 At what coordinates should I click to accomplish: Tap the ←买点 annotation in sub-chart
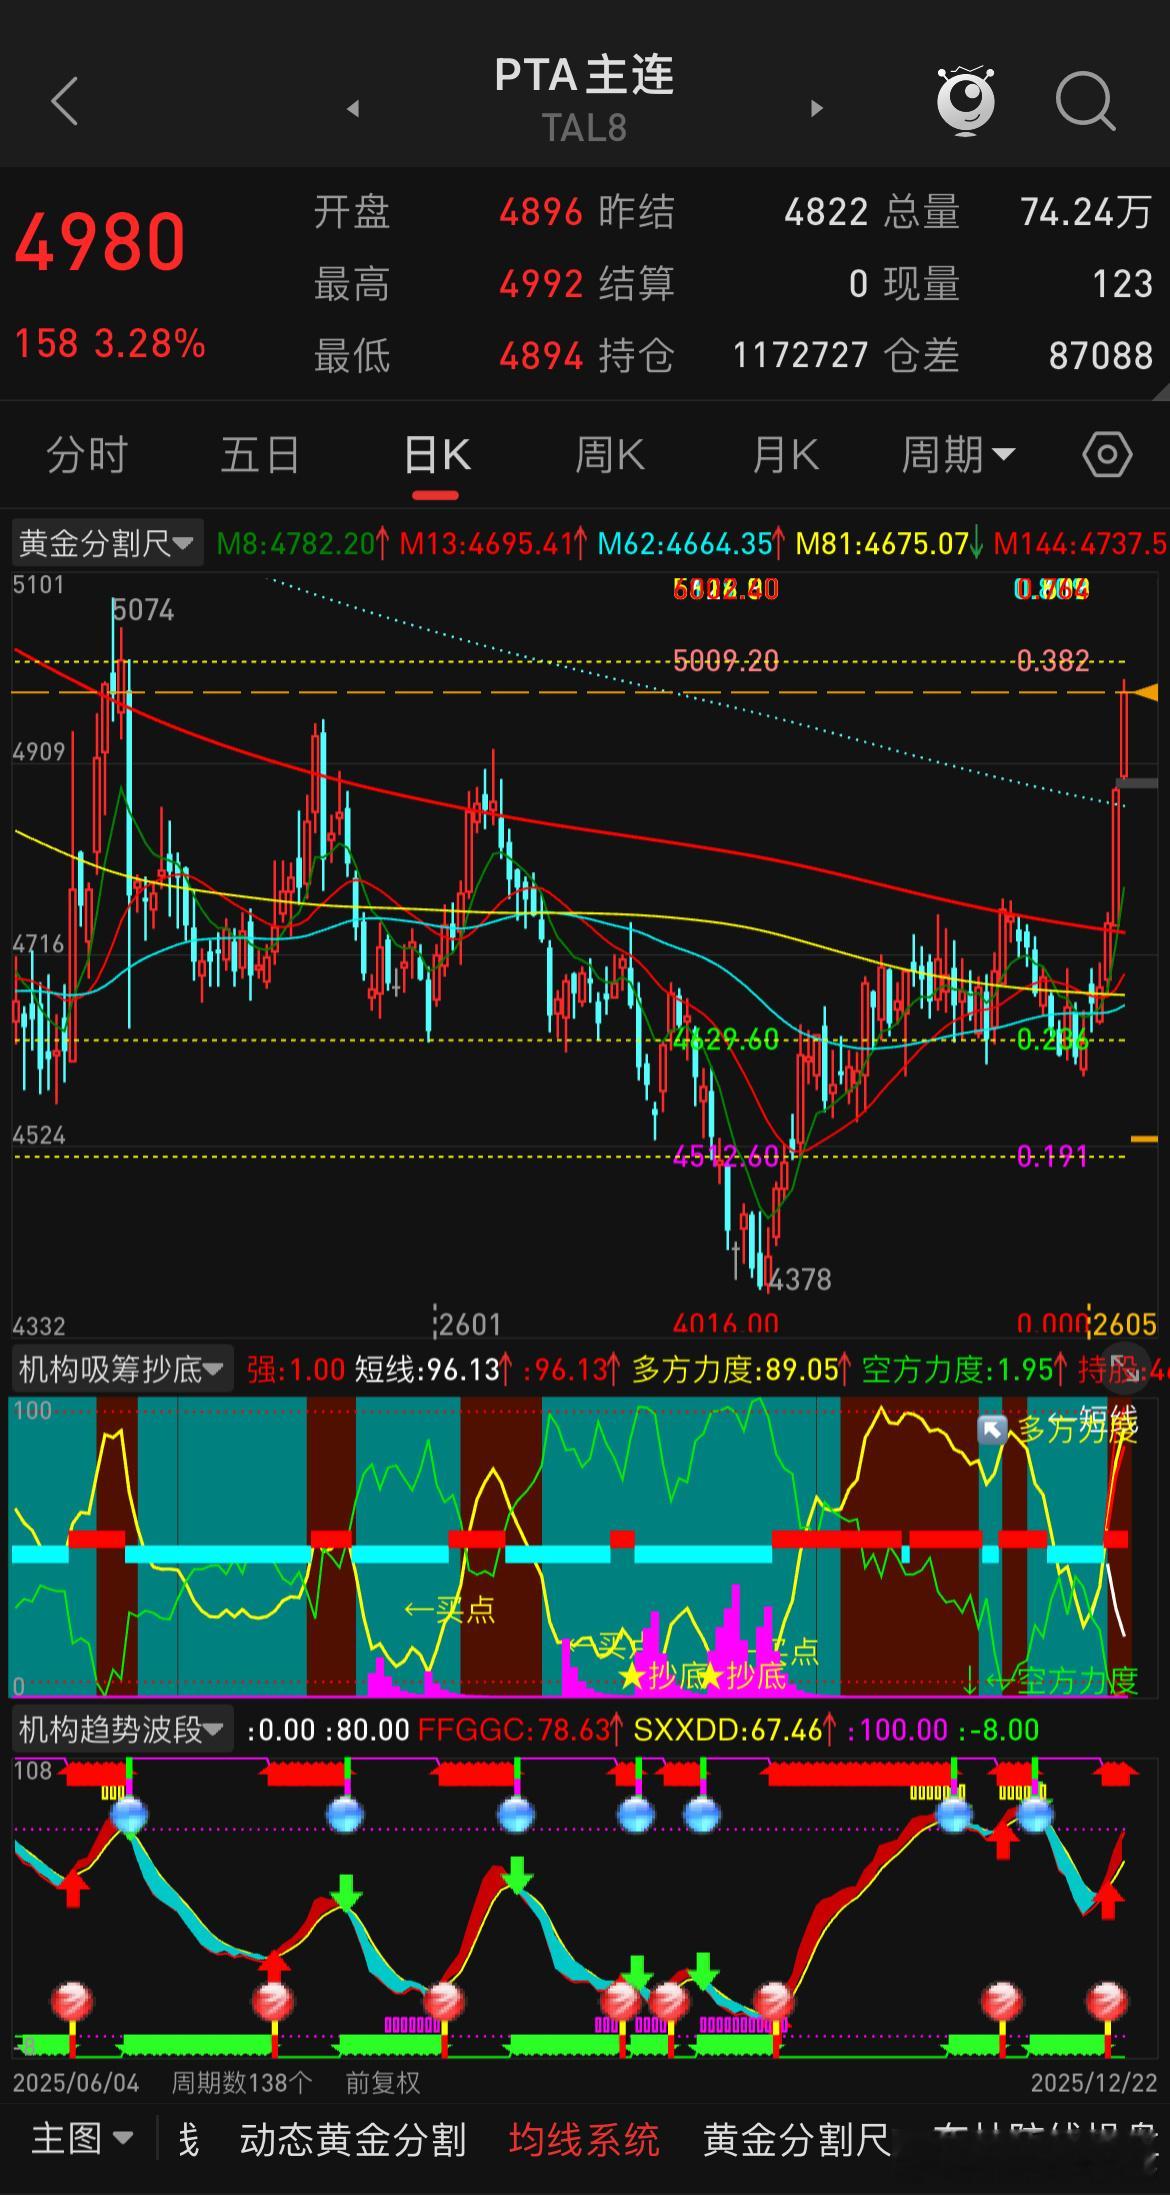point(449,1609)
